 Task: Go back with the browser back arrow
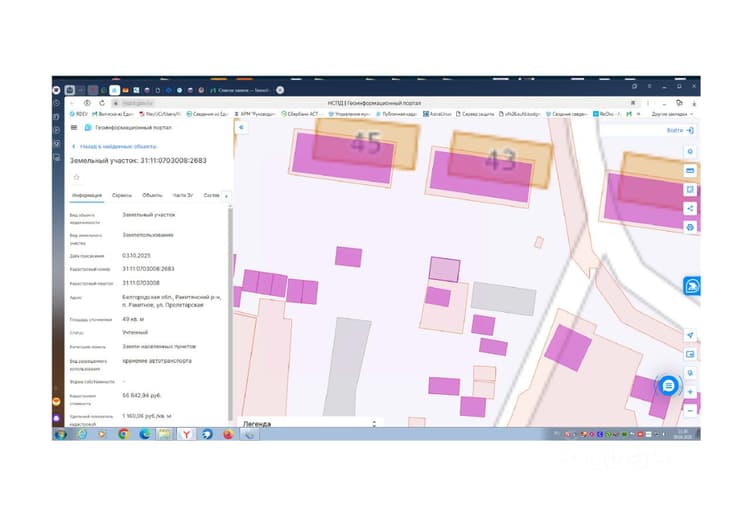coord(72,103)
